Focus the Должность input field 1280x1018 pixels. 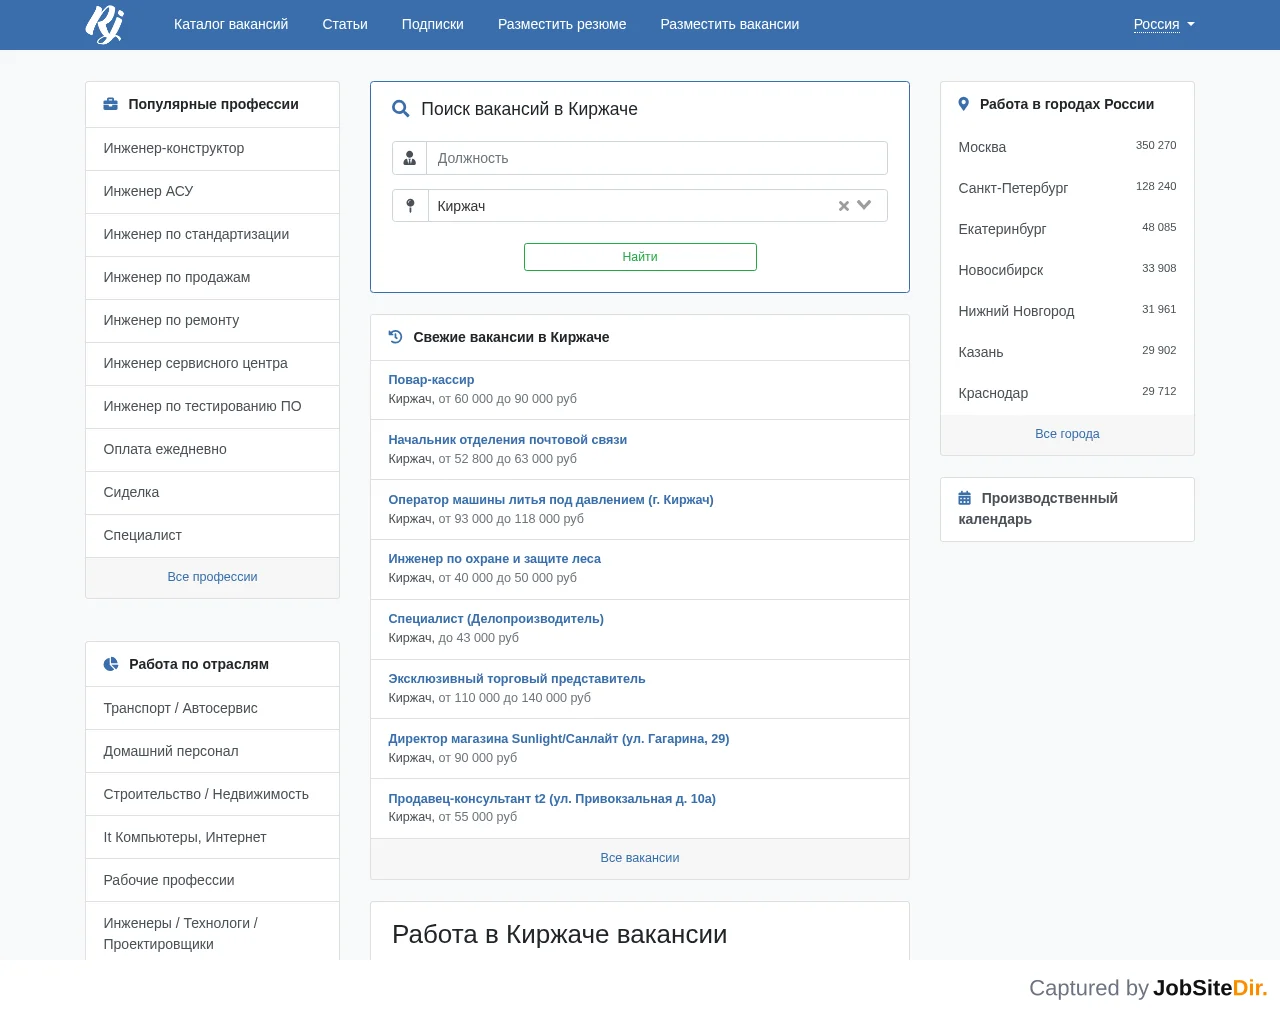tap(657, 158)
